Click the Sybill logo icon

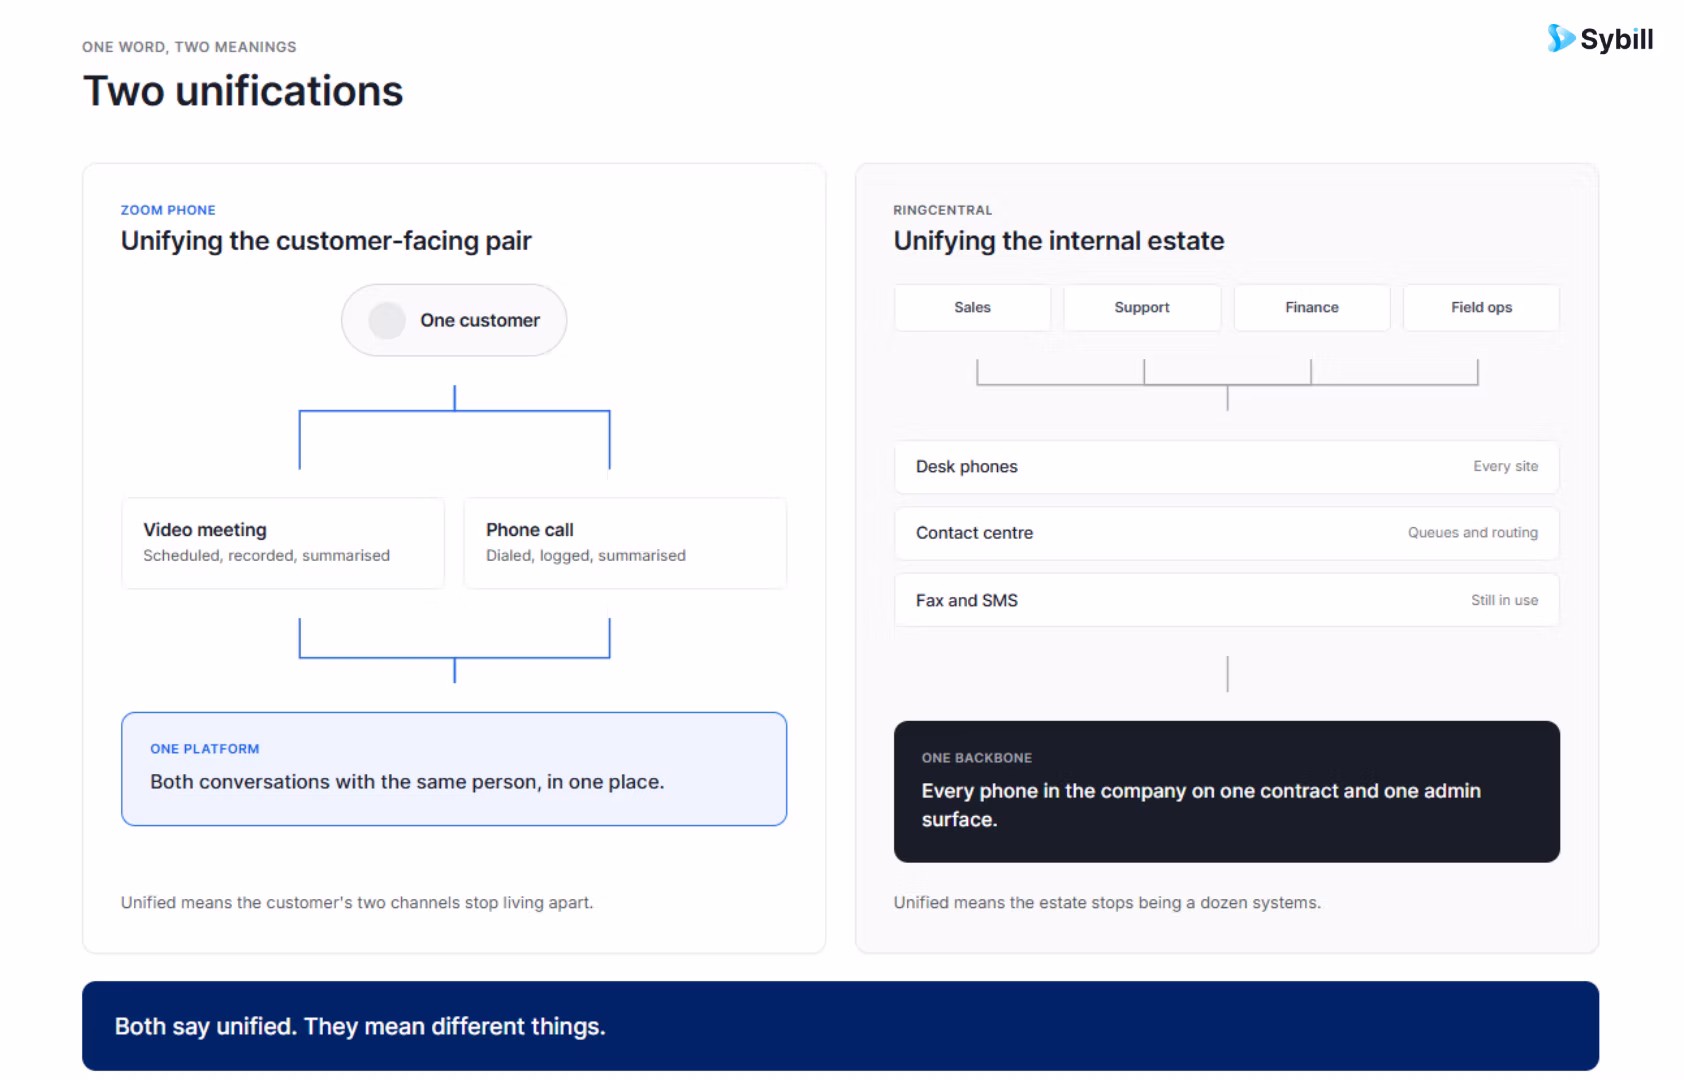[1560, 39]
